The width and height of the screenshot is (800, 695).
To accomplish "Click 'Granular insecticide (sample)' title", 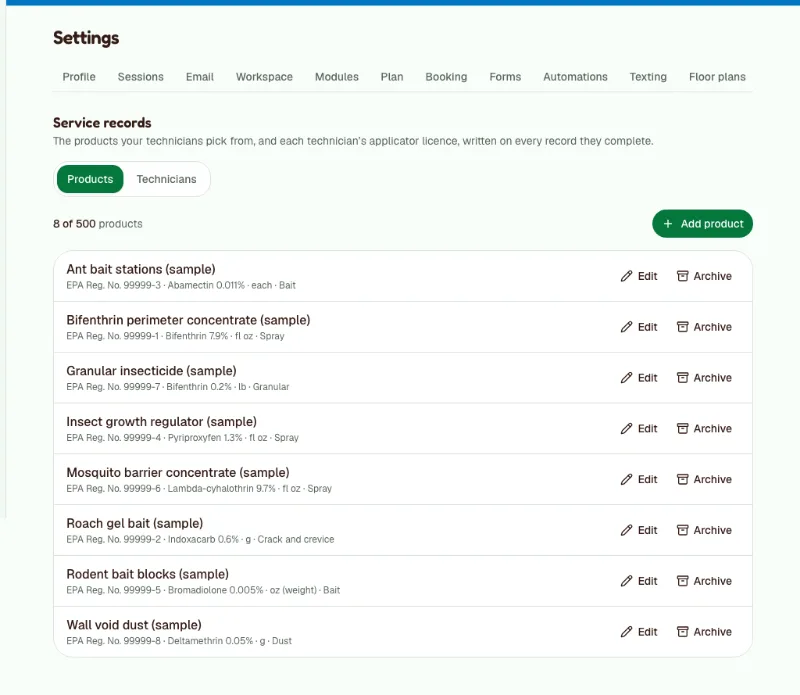I will tap(152, 371).
